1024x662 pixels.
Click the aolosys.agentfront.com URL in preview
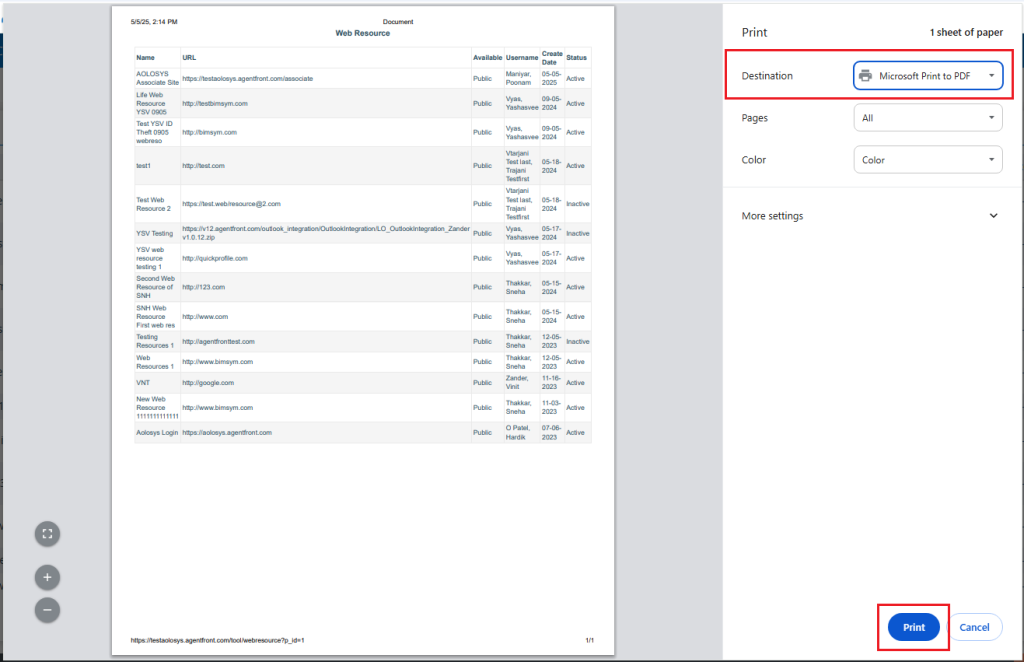point(227,433)
